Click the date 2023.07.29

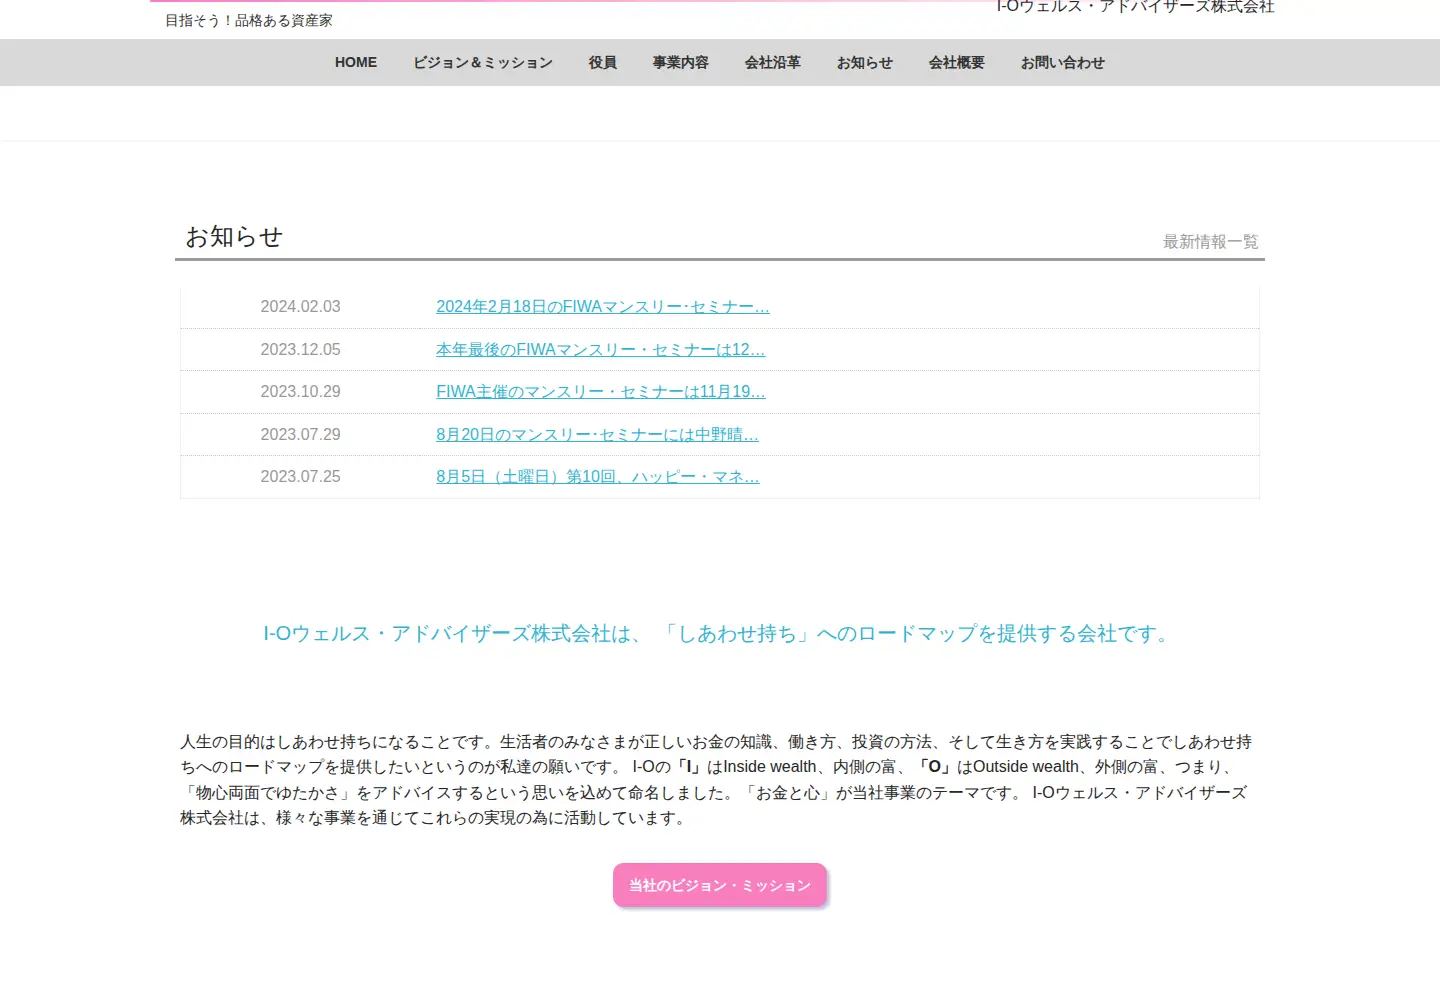click(300, 435)
